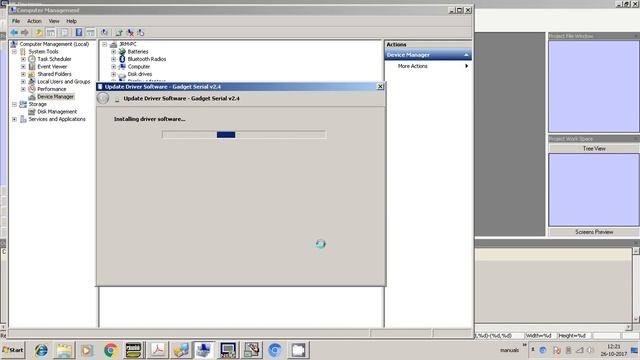The image size is (640, 360).
Task: Click the volume speaker icon in system tray
Action: (590, 350)
